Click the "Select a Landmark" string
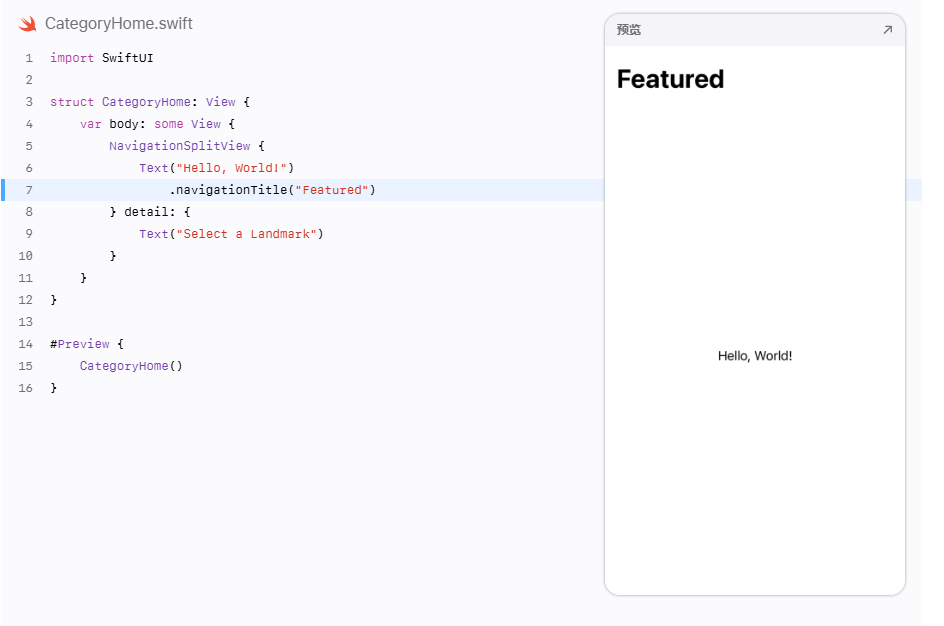Image resolution: width=944 pixels, height=626 pixels. coord(246,234)
